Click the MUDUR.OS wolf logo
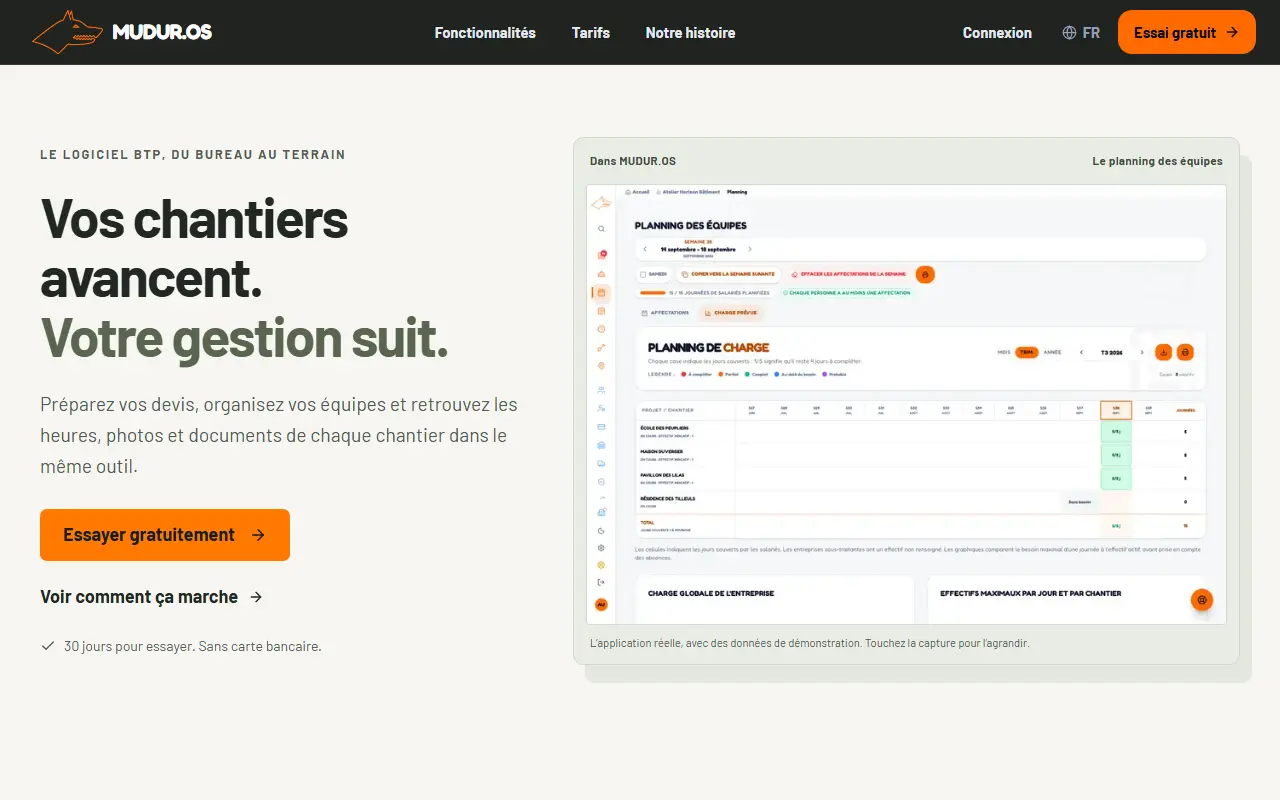Viewport: 1280px width, 800px height. pyautogui.click(x=122, y=32)
